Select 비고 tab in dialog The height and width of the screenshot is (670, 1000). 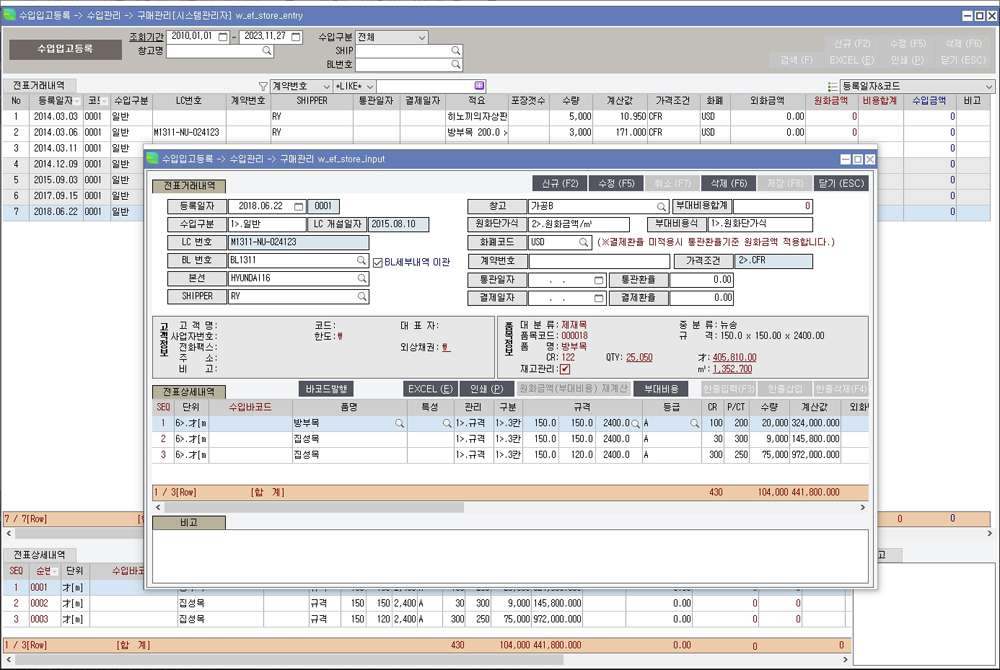pyautogui.click(x=189, y=523)
